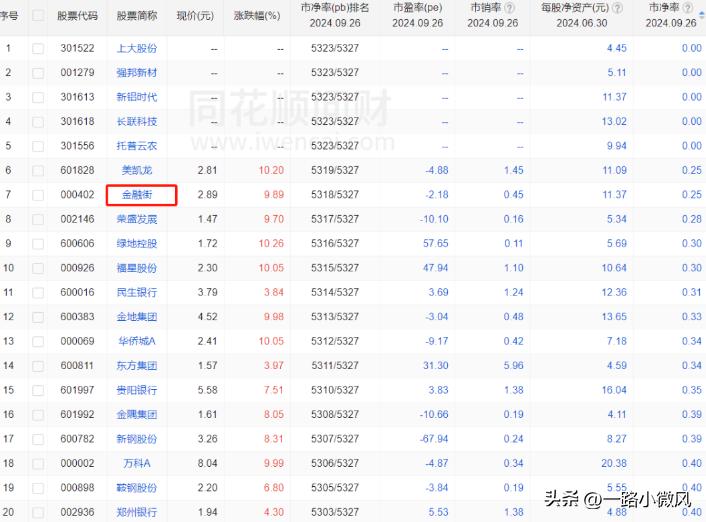Open stock link 东方集团
706x522 pixels.
pos(137,365)
